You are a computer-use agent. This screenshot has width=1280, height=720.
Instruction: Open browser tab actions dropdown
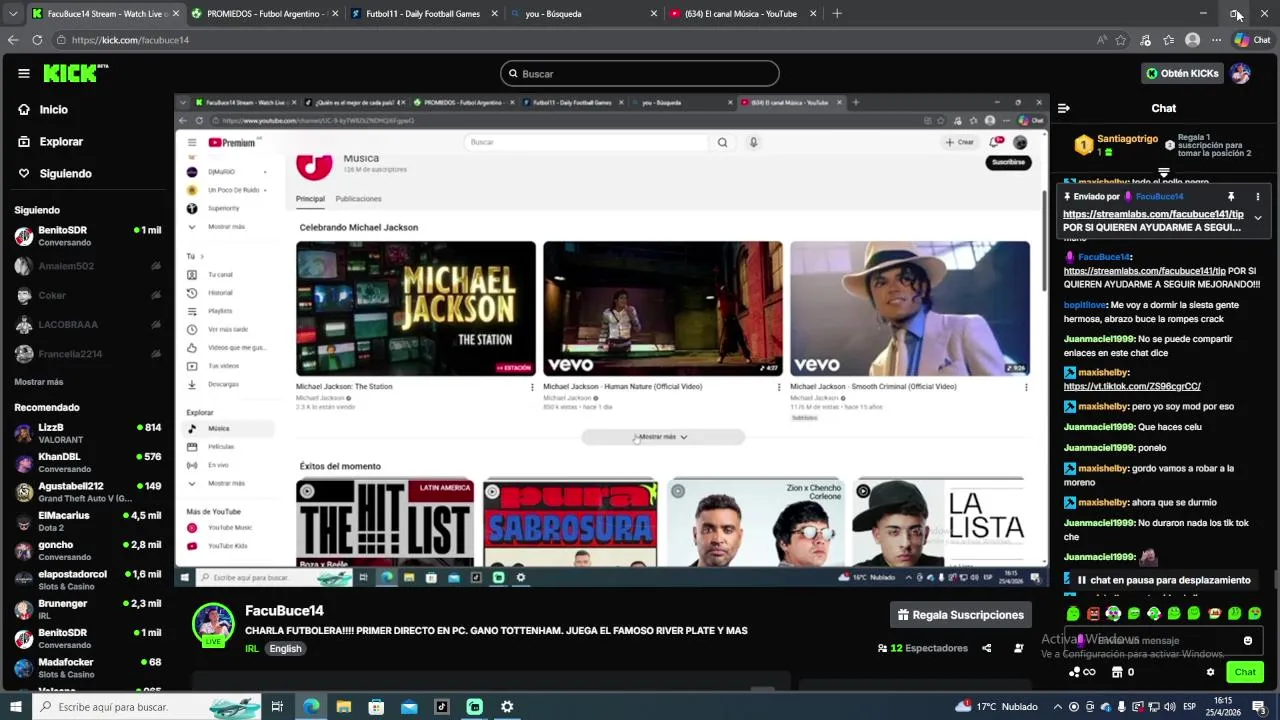11,14
